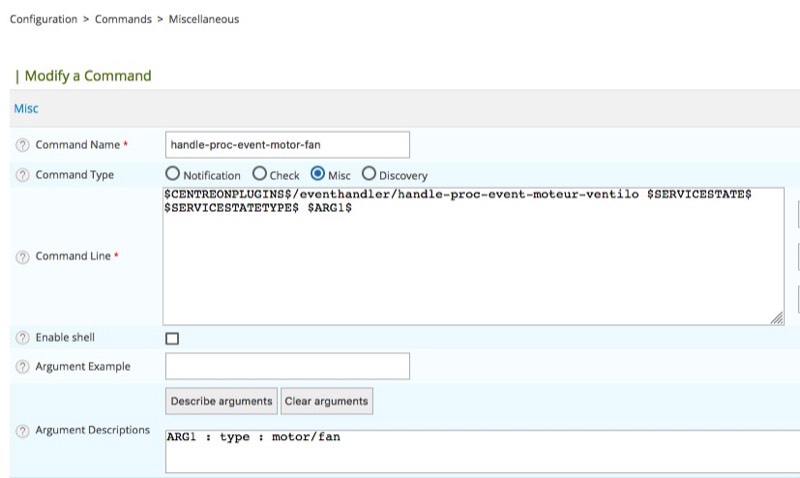This screenshot has height=478, width=800.
Task: Click help icon beside Argument Example
Action: tap(22, 367)
